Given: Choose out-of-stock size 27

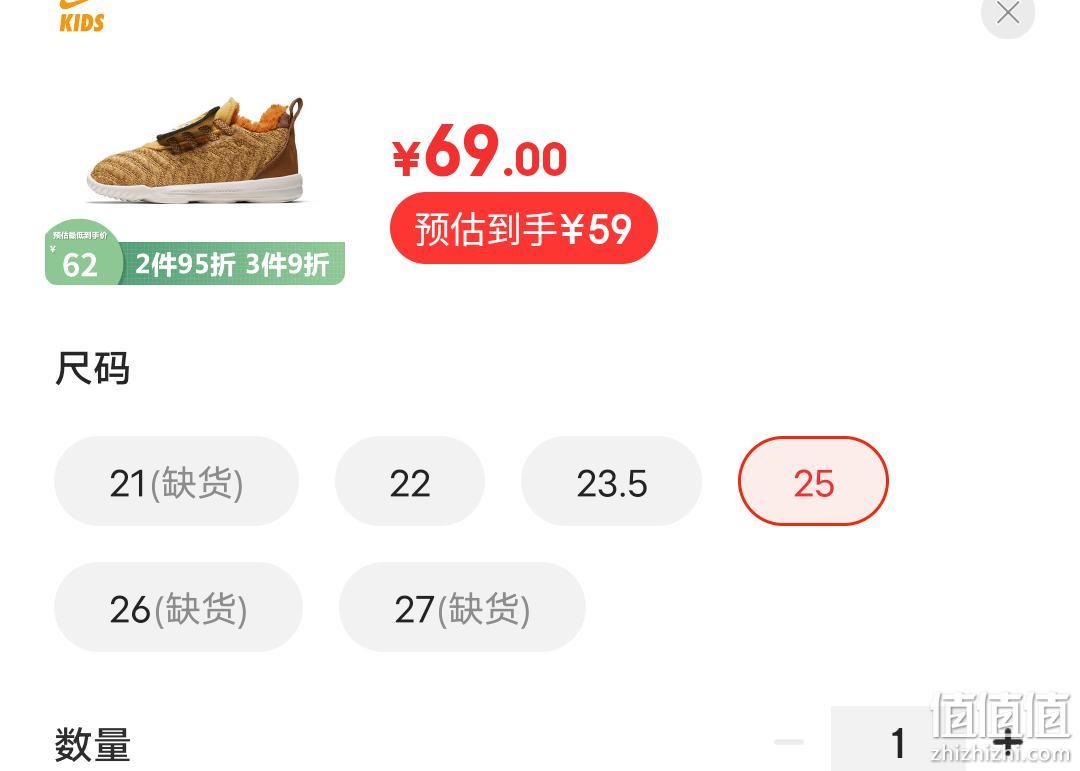Looking at the screenshot, I should (x=462, y=607).
